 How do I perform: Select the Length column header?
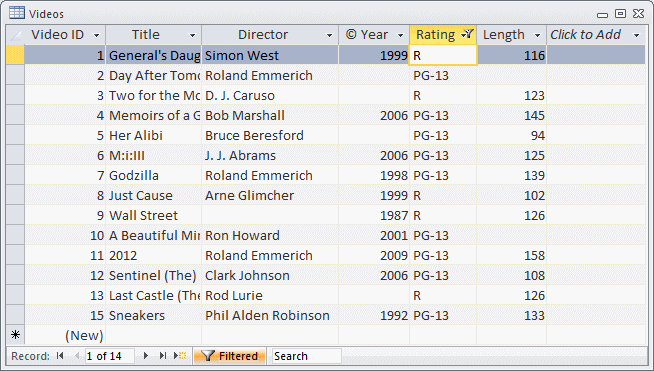tap(512, 35)
